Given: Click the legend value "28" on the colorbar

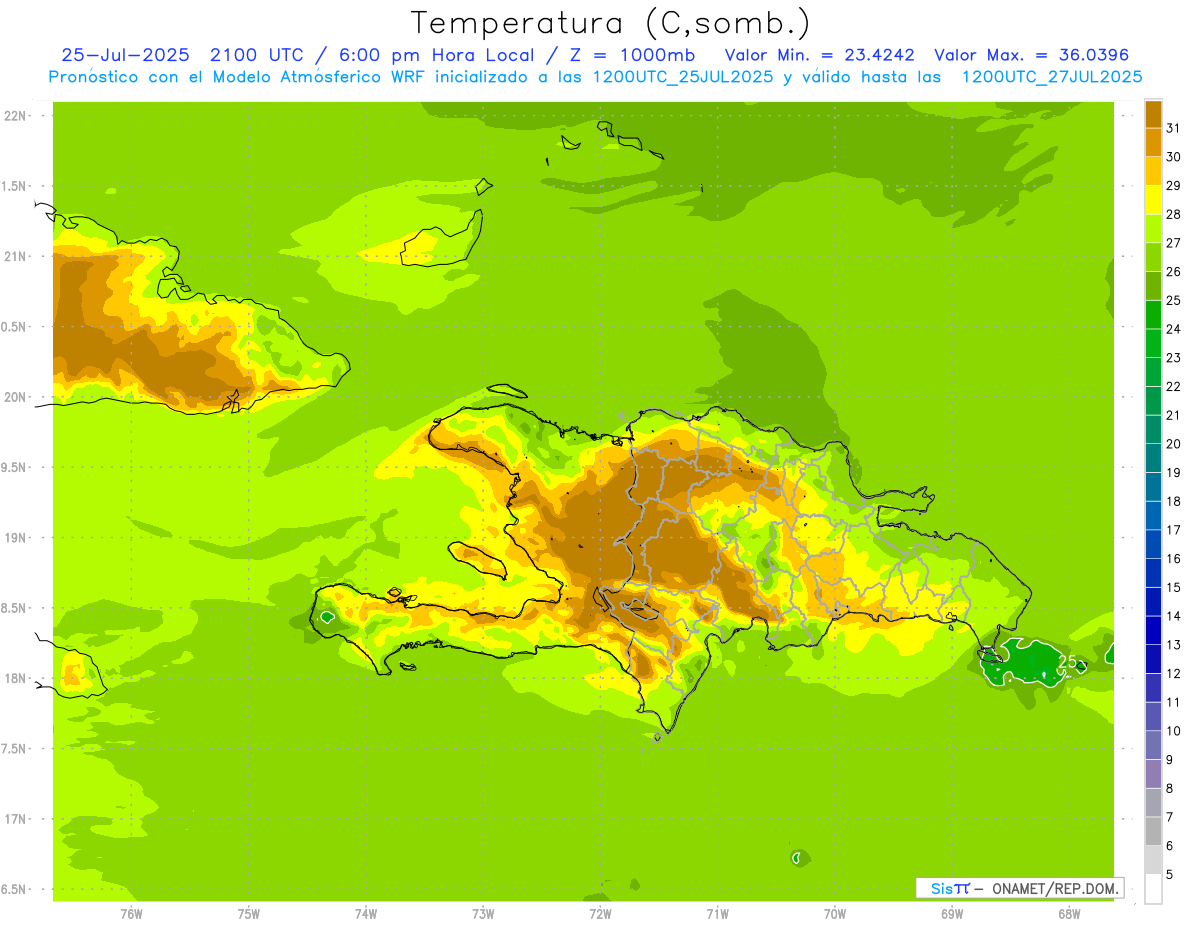Looking at the screenshot, I should [1173, 214].
